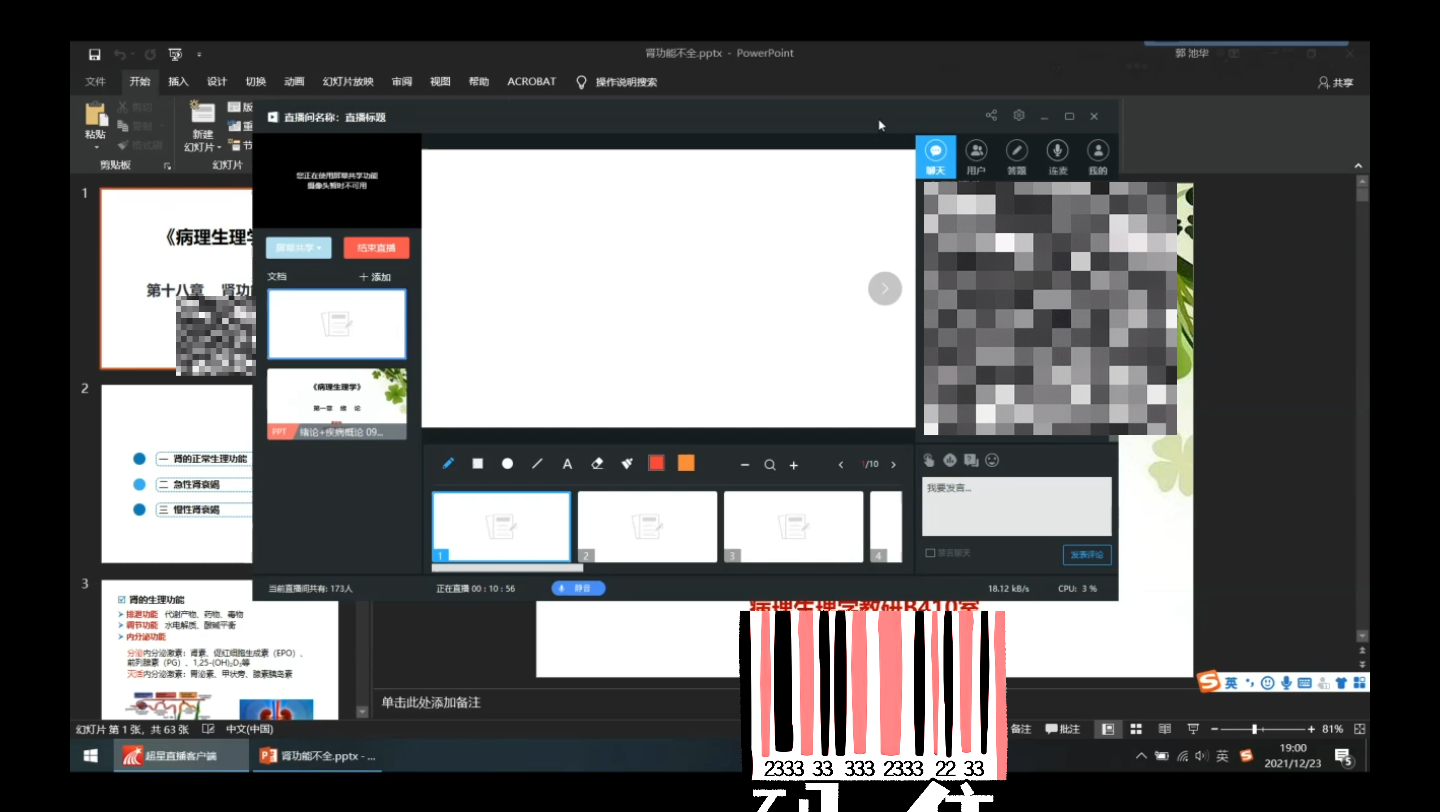This screenshot has width=1440, height=812.
Task: Go to next page arrow beside 1/10
Action: 895,465
